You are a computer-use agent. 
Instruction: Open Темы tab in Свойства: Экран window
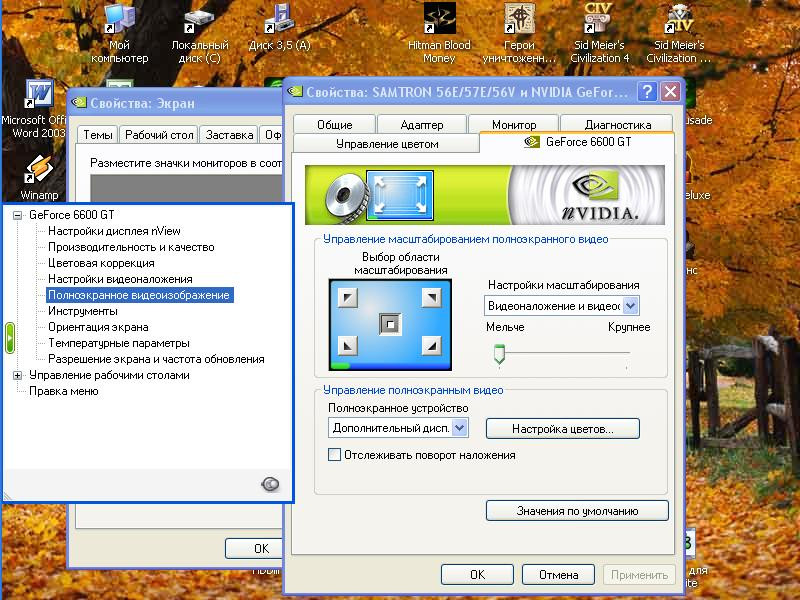pyautogui.click(x=97, y=135)
